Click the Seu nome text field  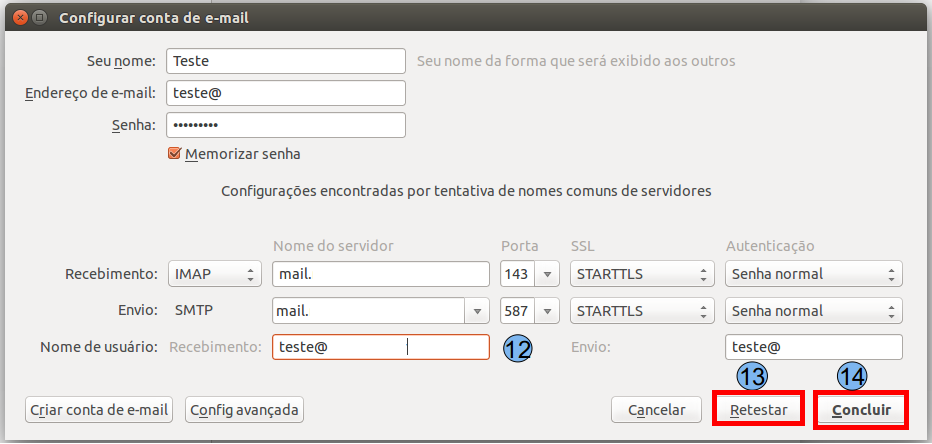[x=285, y=61]
